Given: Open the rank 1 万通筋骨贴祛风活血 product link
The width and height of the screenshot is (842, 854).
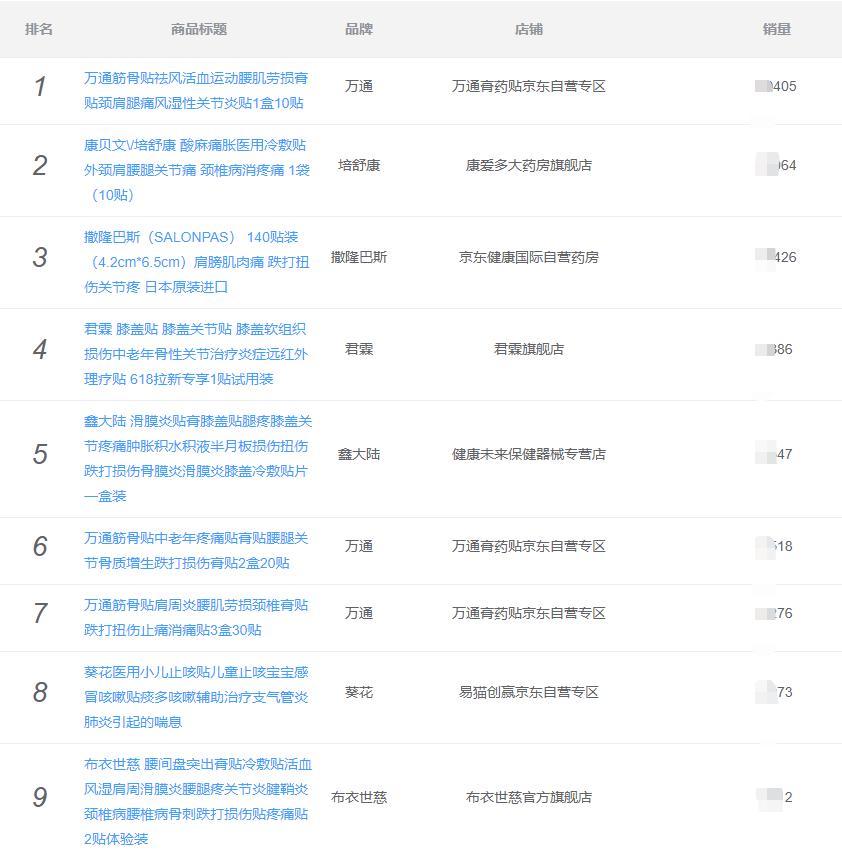Looking at the screenshot, I should pos(196,86).
